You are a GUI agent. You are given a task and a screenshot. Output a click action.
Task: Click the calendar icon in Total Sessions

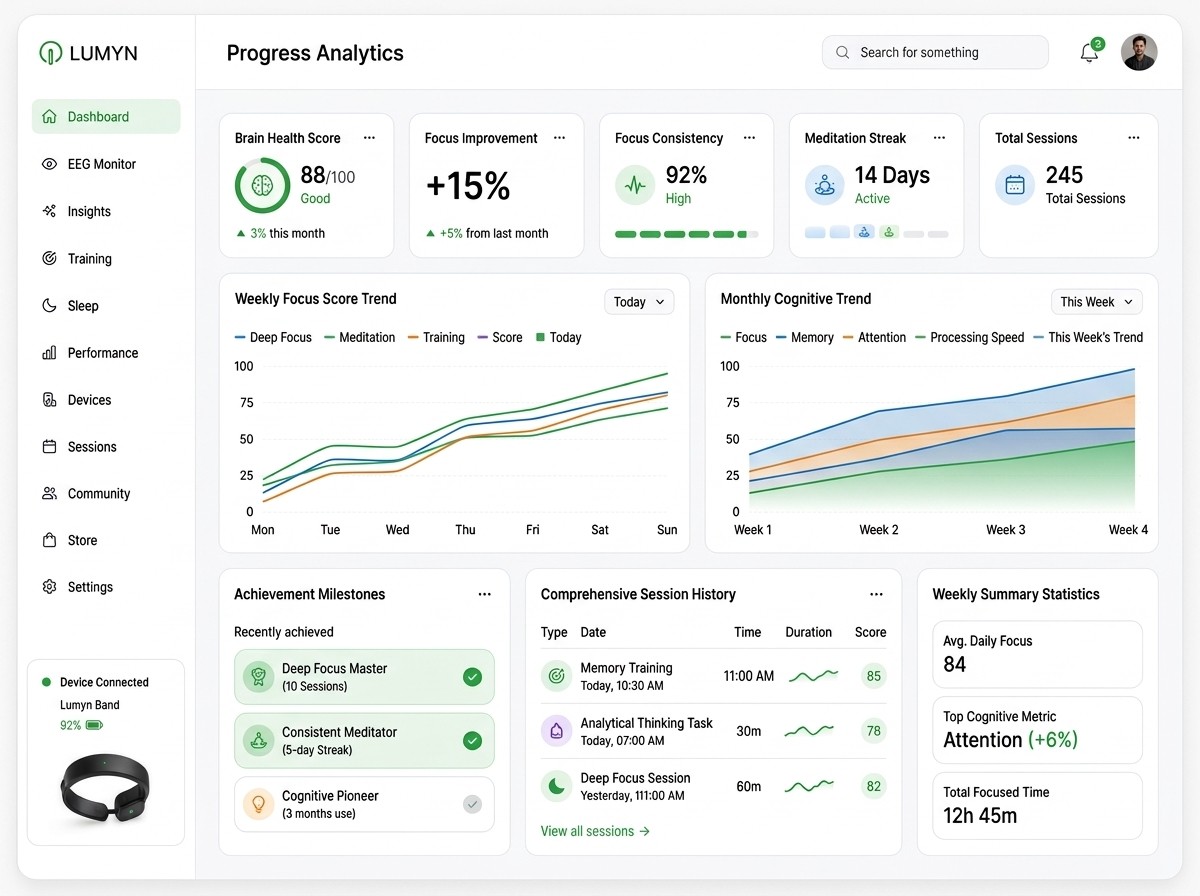(x=1014, y=185)
